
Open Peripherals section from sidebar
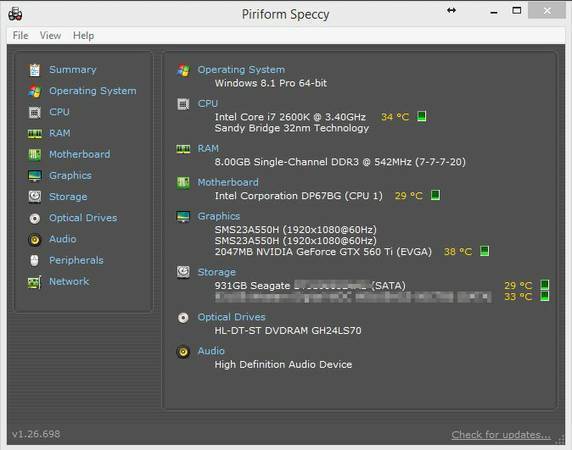pos(76,260)
